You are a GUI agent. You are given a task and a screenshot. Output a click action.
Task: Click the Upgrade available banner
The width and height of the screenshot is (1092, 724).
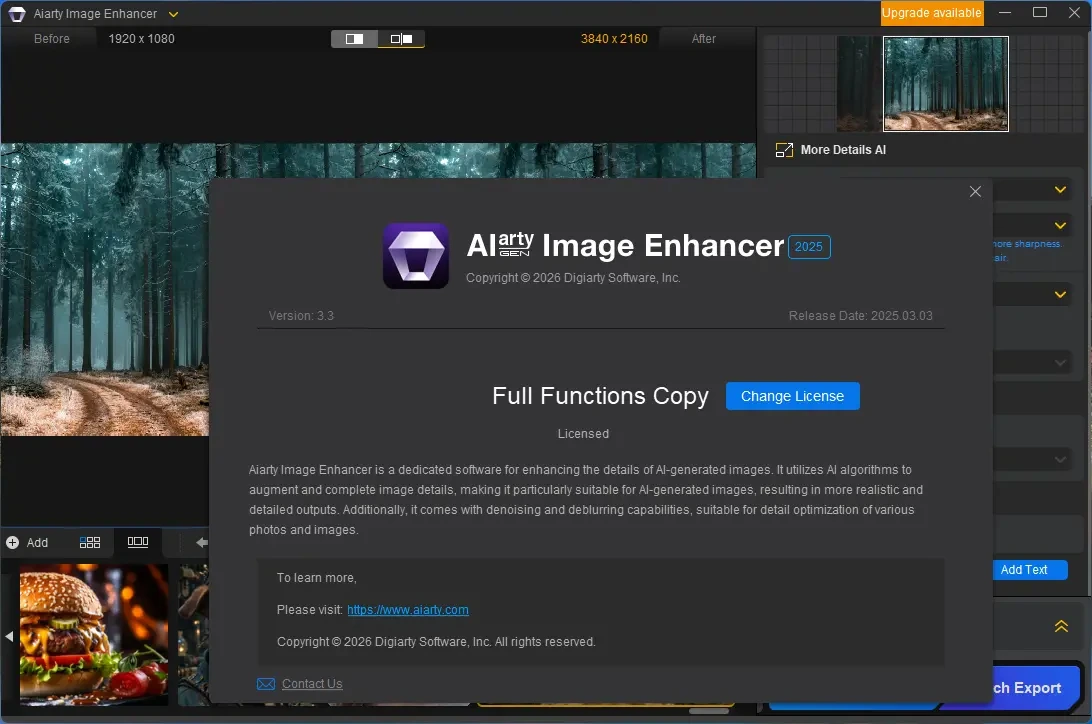pos(932,13)
